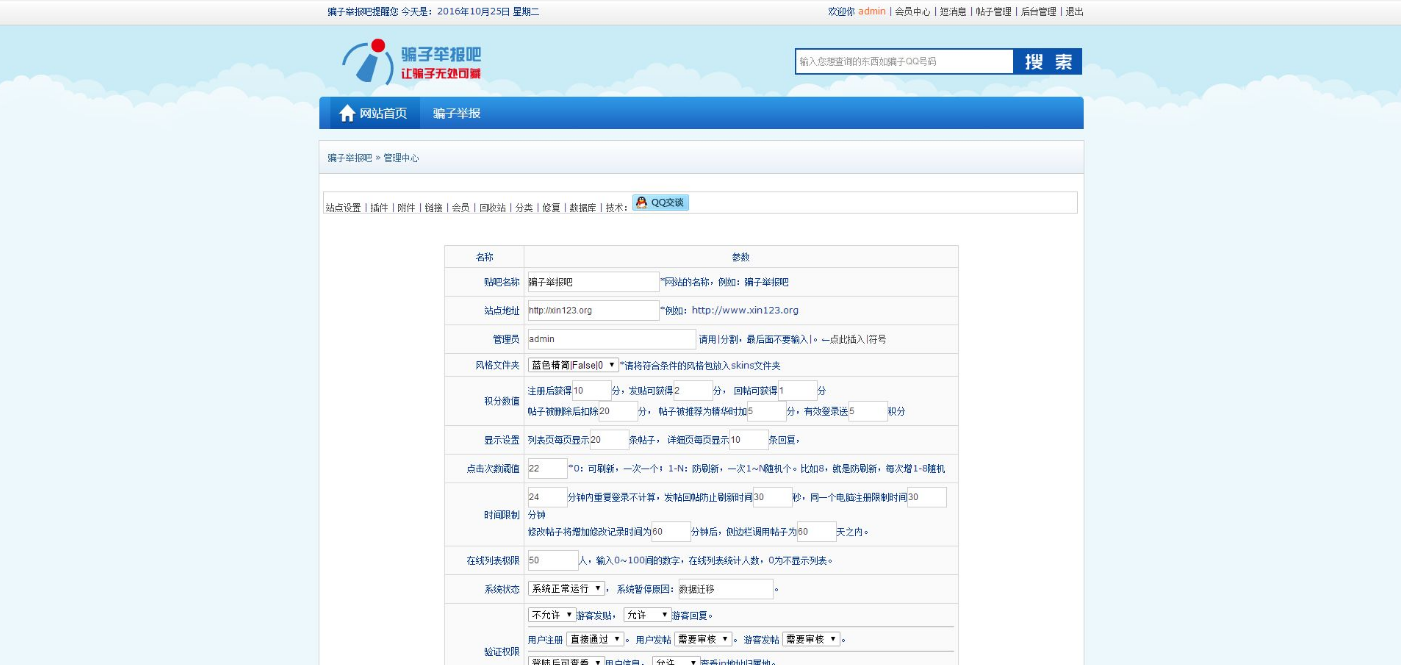1401x665 pixels.
Task: Switch to the 骗子举报 navigation tab
Action: pos(454,113)
